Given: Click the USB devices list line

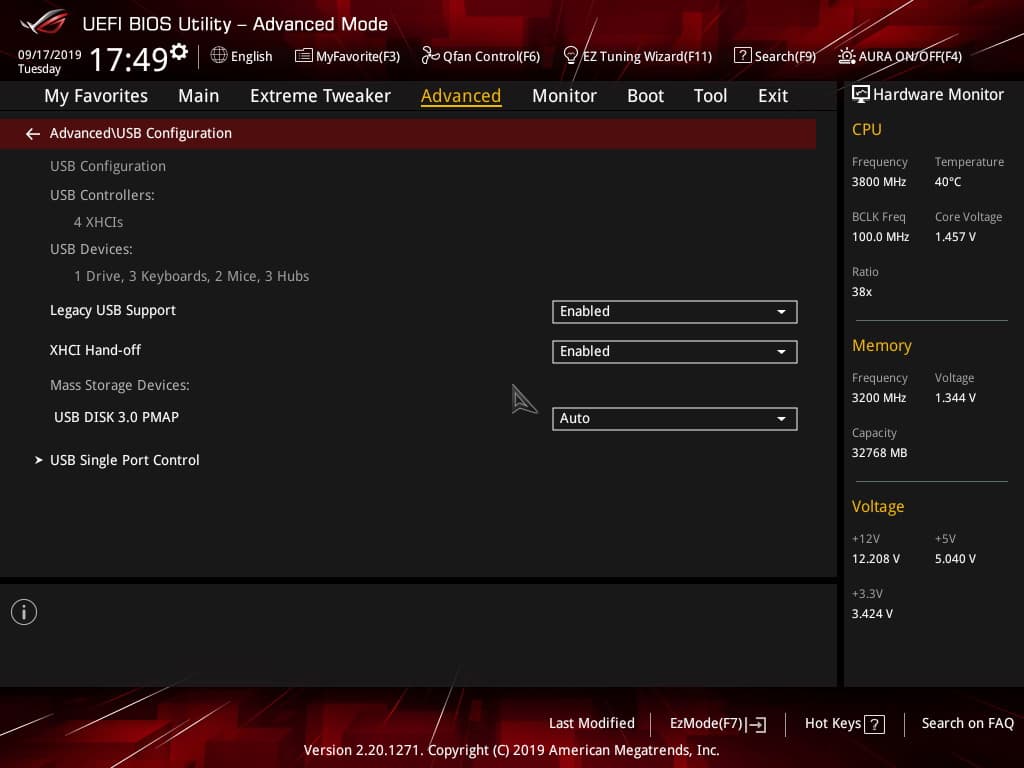Looking at the screenshot, I should [191, 276].
